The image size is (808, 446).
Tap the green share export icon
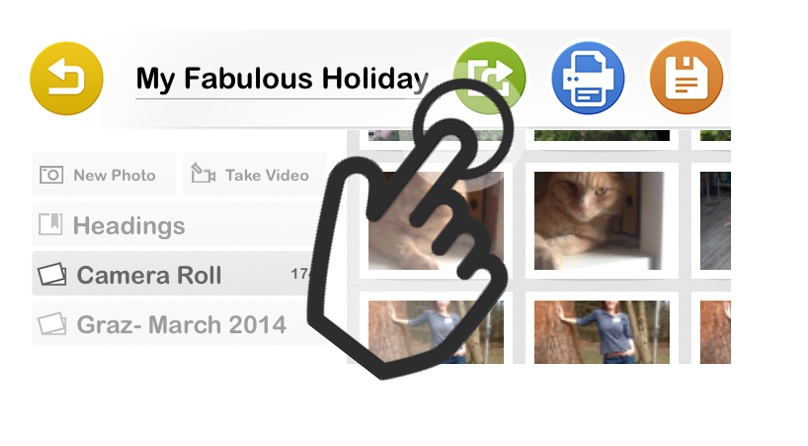pos(489,77)
